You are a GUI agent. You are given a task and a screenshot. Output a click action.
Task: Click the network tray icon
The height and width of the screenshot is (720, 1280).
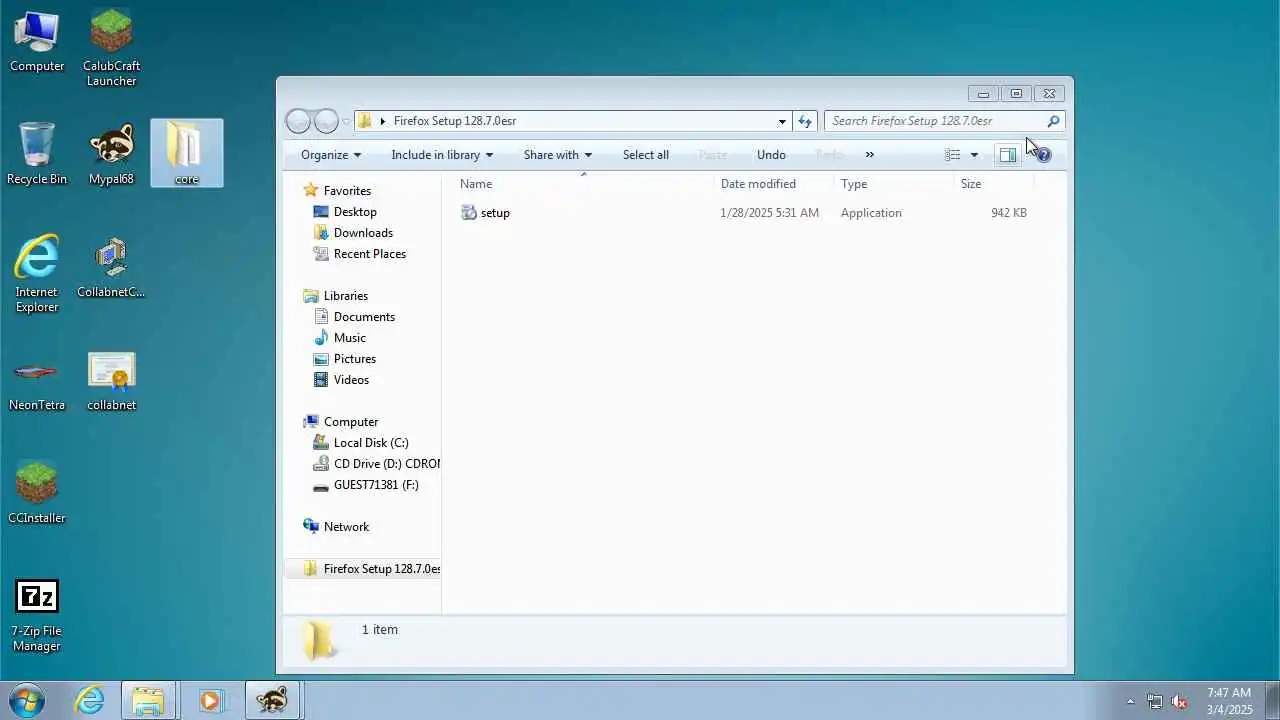click(1155, 701)
